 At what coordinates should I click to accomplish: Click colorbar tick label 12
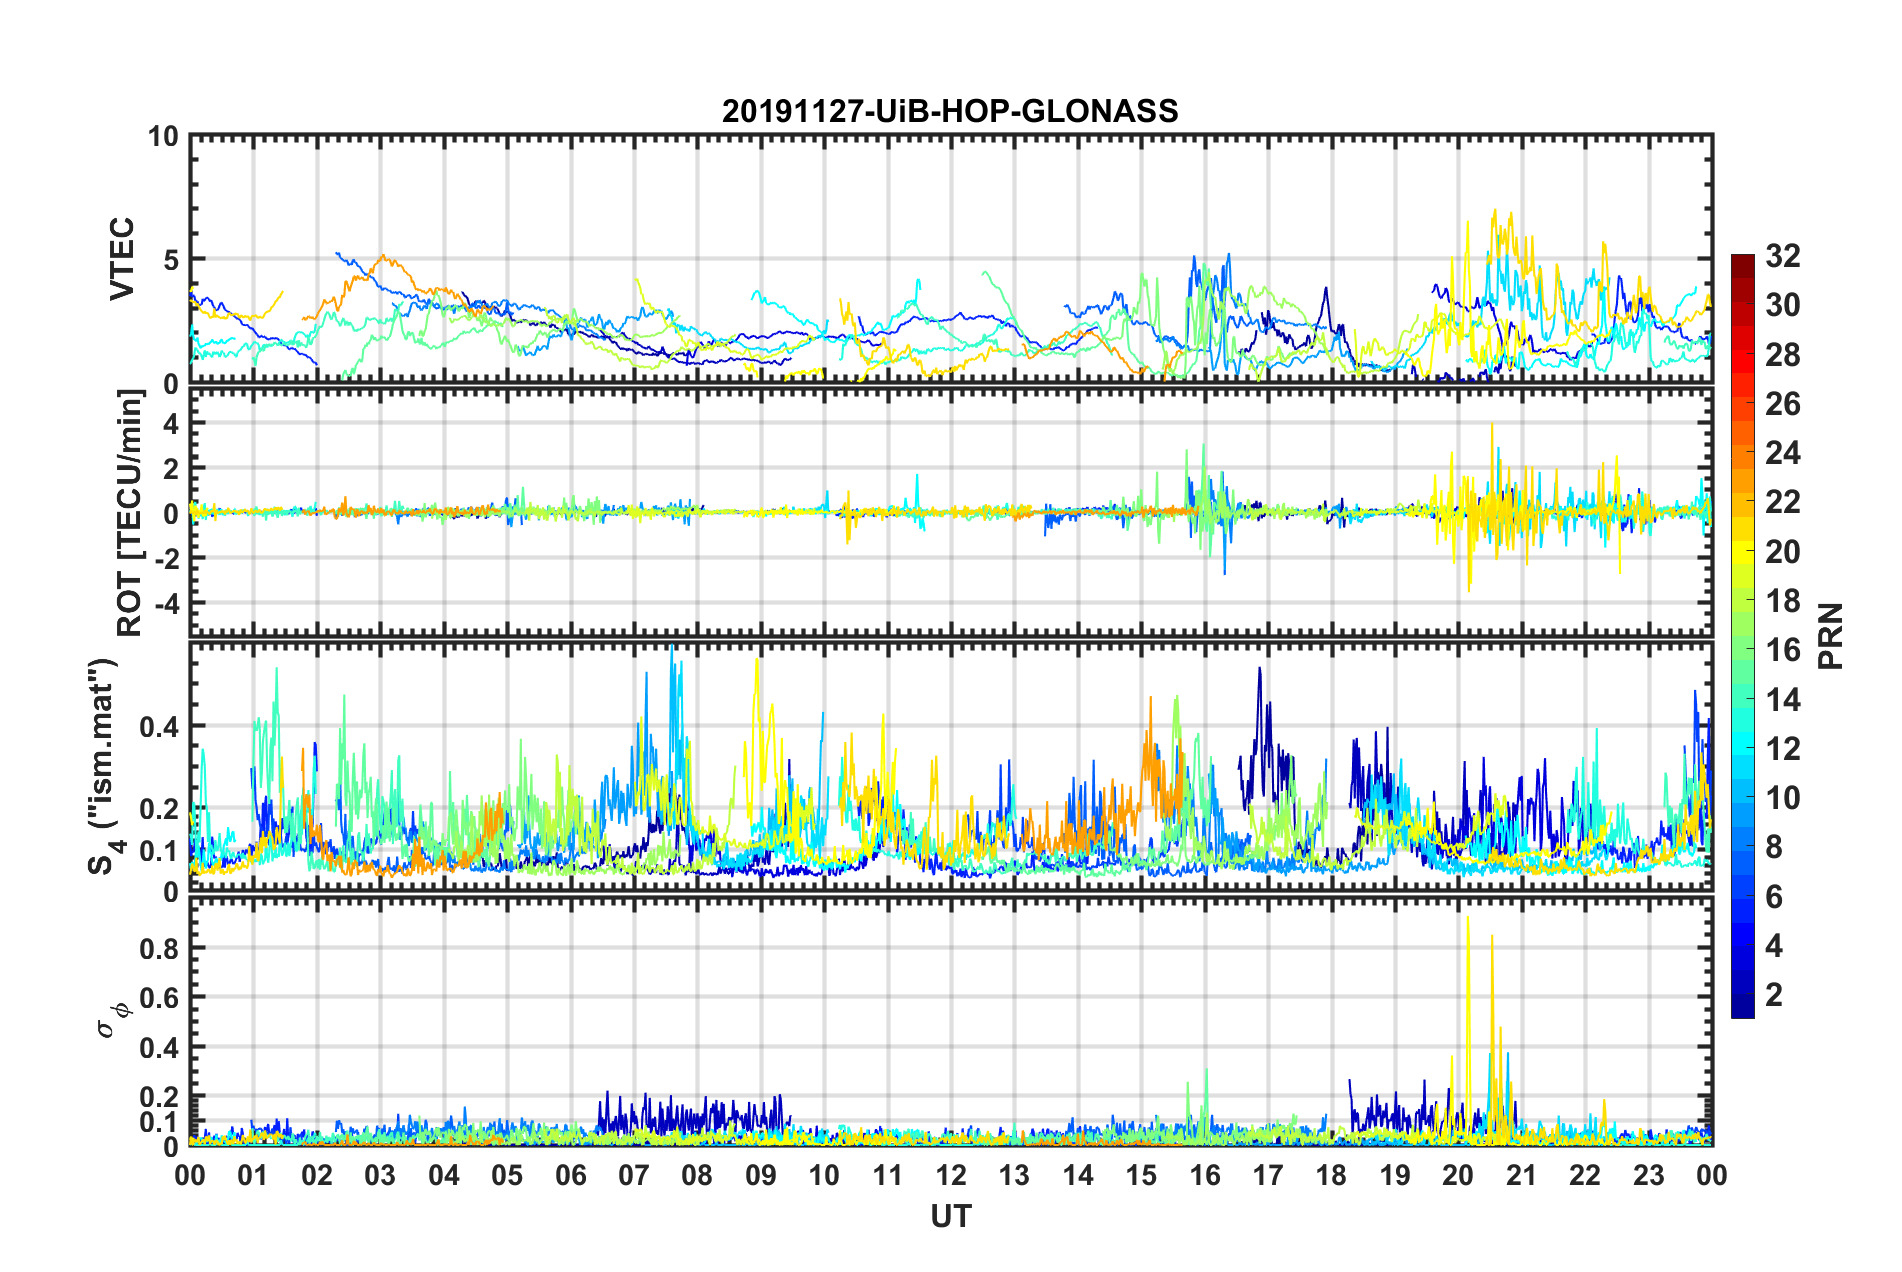click(1782, 749)
